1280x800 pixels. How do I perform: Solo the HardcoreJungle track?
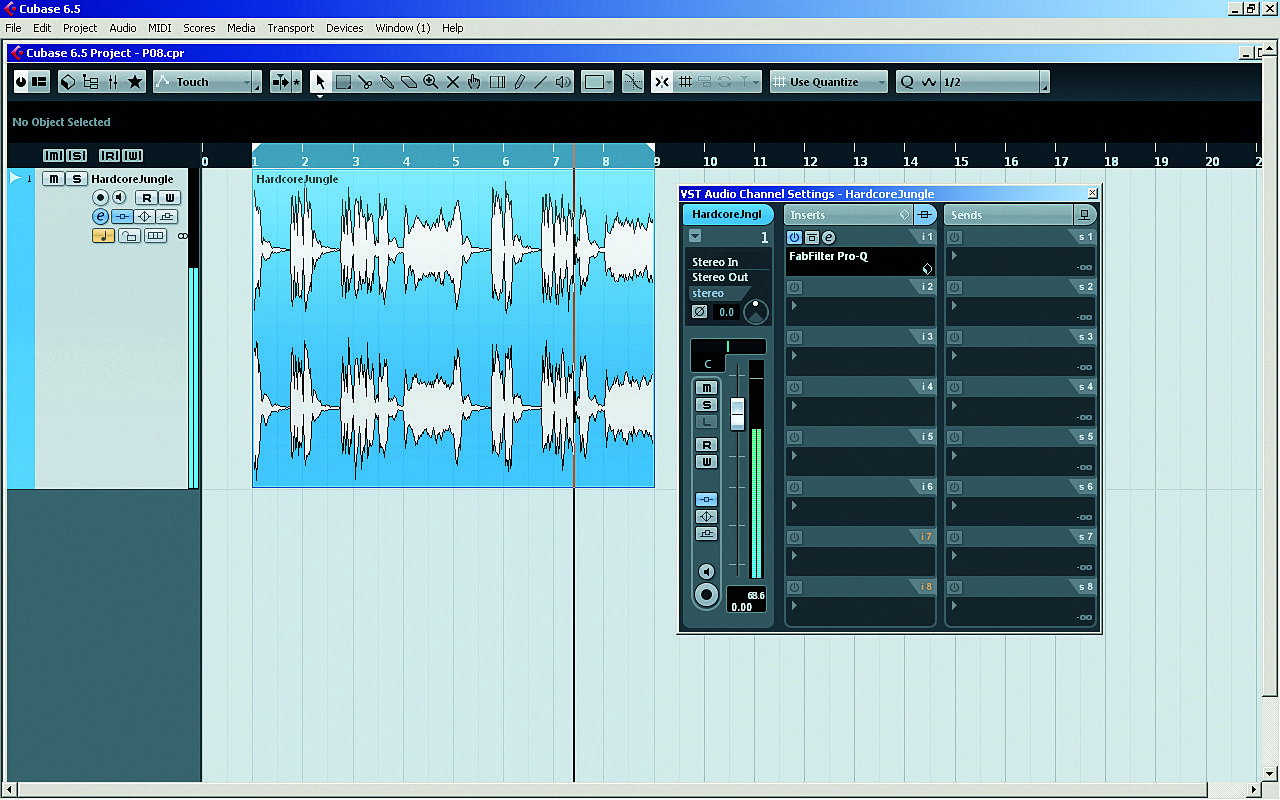tap(75, 179)
